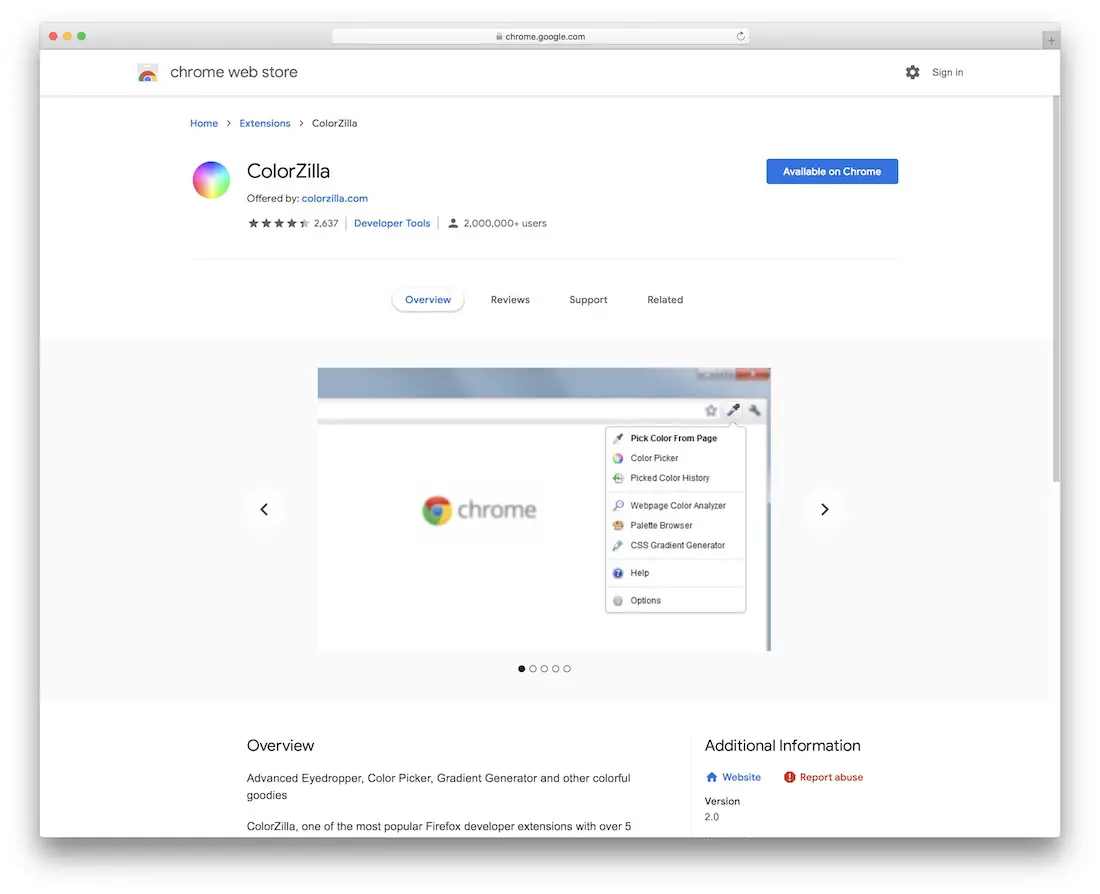Image resolution: width=1100 pixels, height=894 pixels.
Task: Click the wrench icon in screenshot toolbar
Action: [x=755, y=410]
